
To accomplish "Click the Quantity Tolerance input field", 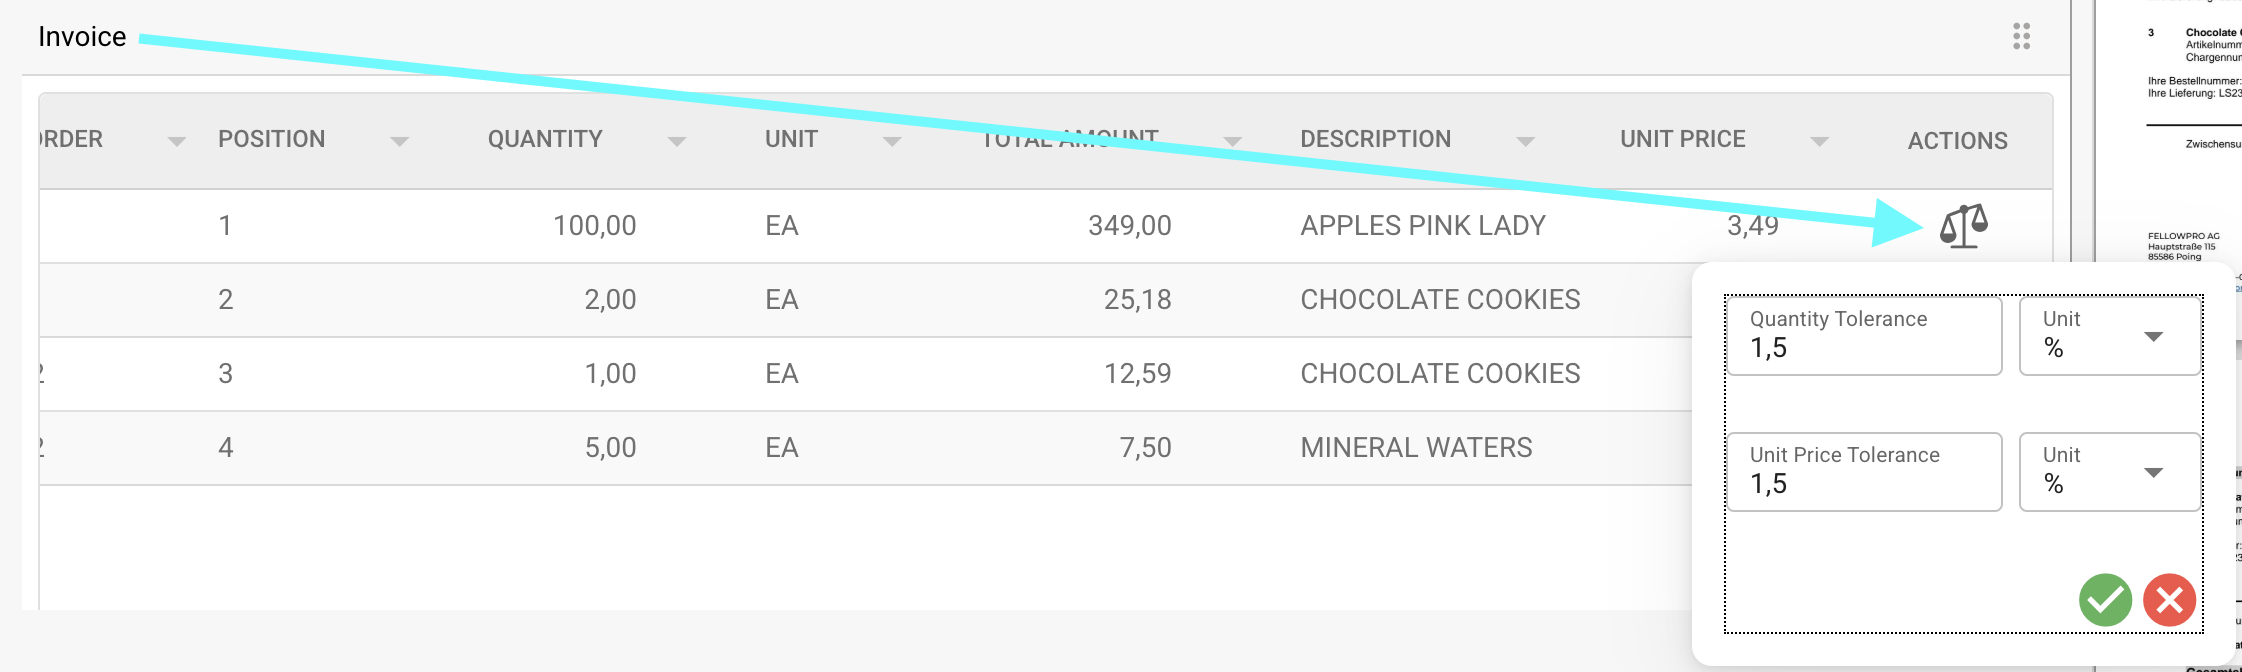I will [1864, 346].
